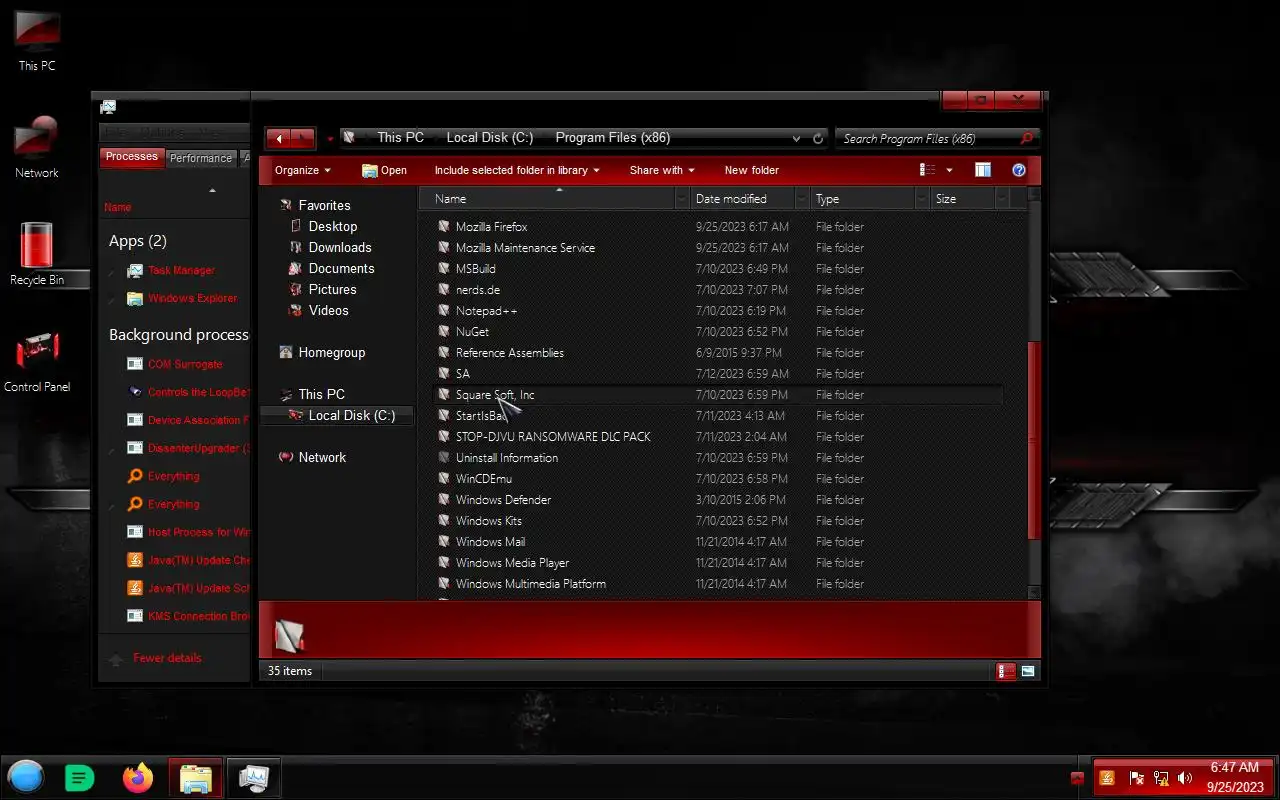Open Control Panel desktop icon
The image size is (1280, 800).
37,362
